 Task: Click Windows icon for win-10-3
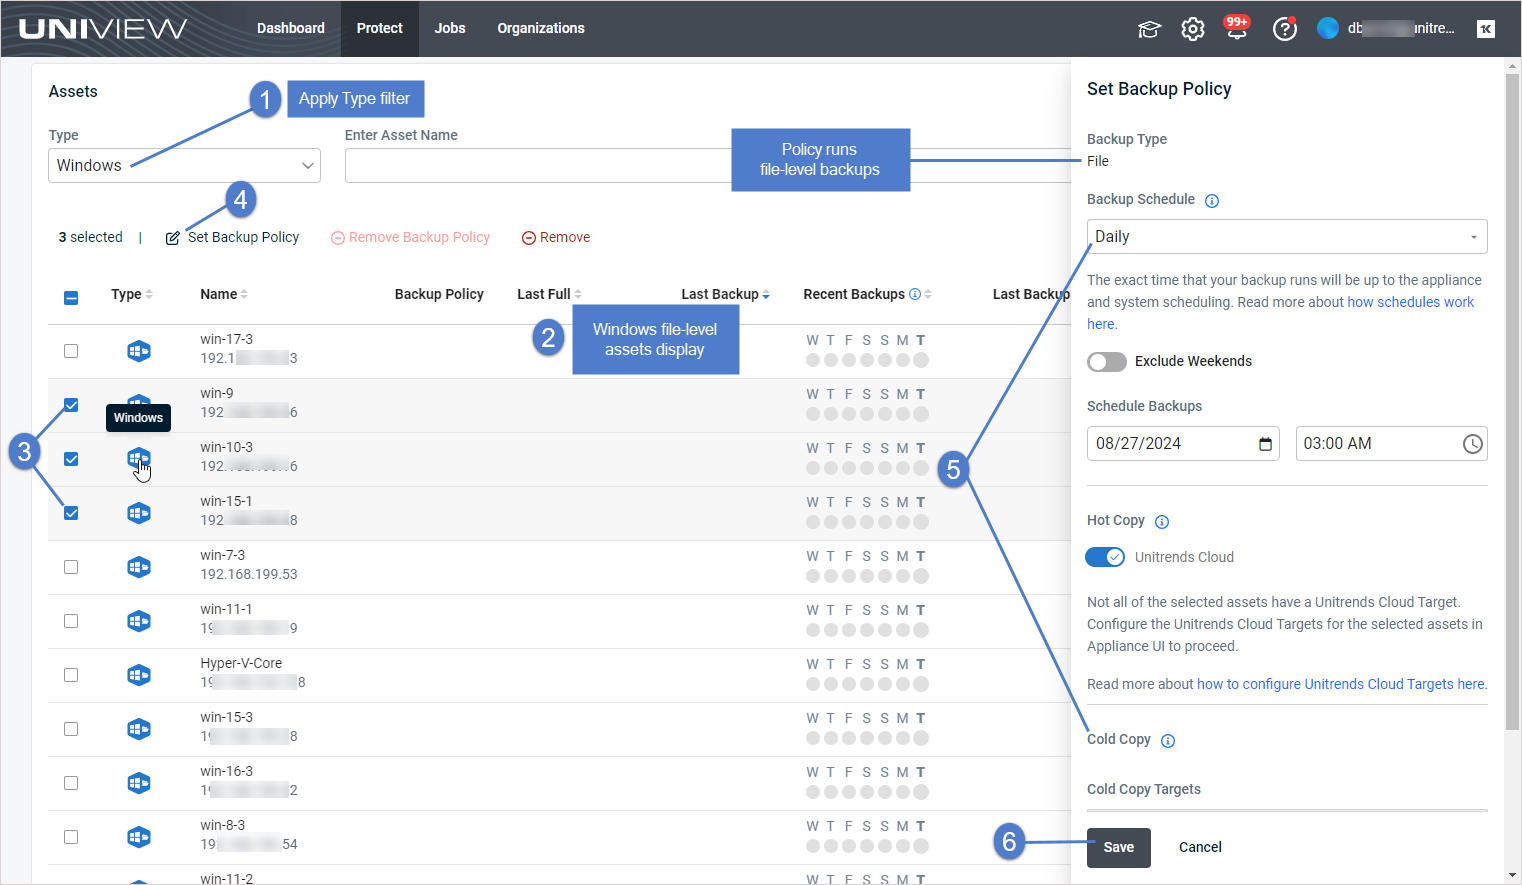(x=139, y=459)
